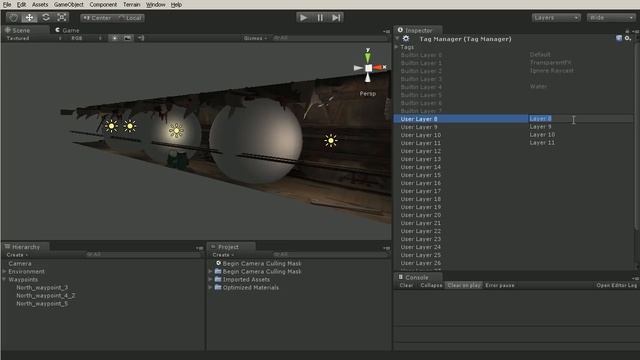Click the Step frame button
The width and height of the screenshot is (640, 360).
pos(336,18)
